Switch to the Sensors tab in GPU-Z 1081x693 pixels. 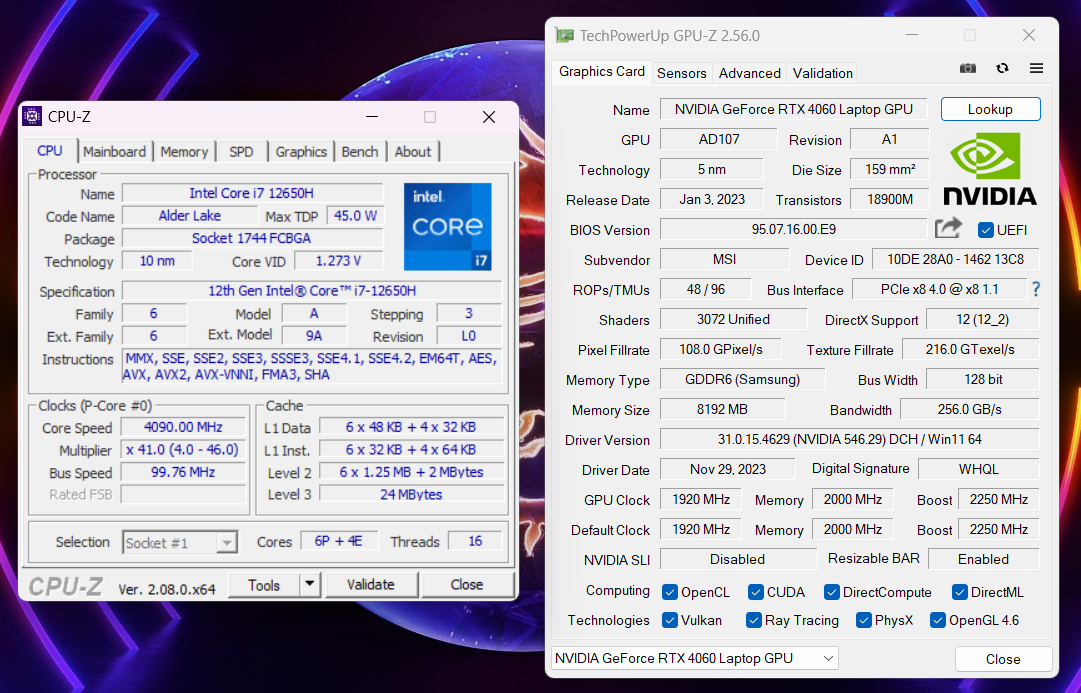[x=682, y=73]
